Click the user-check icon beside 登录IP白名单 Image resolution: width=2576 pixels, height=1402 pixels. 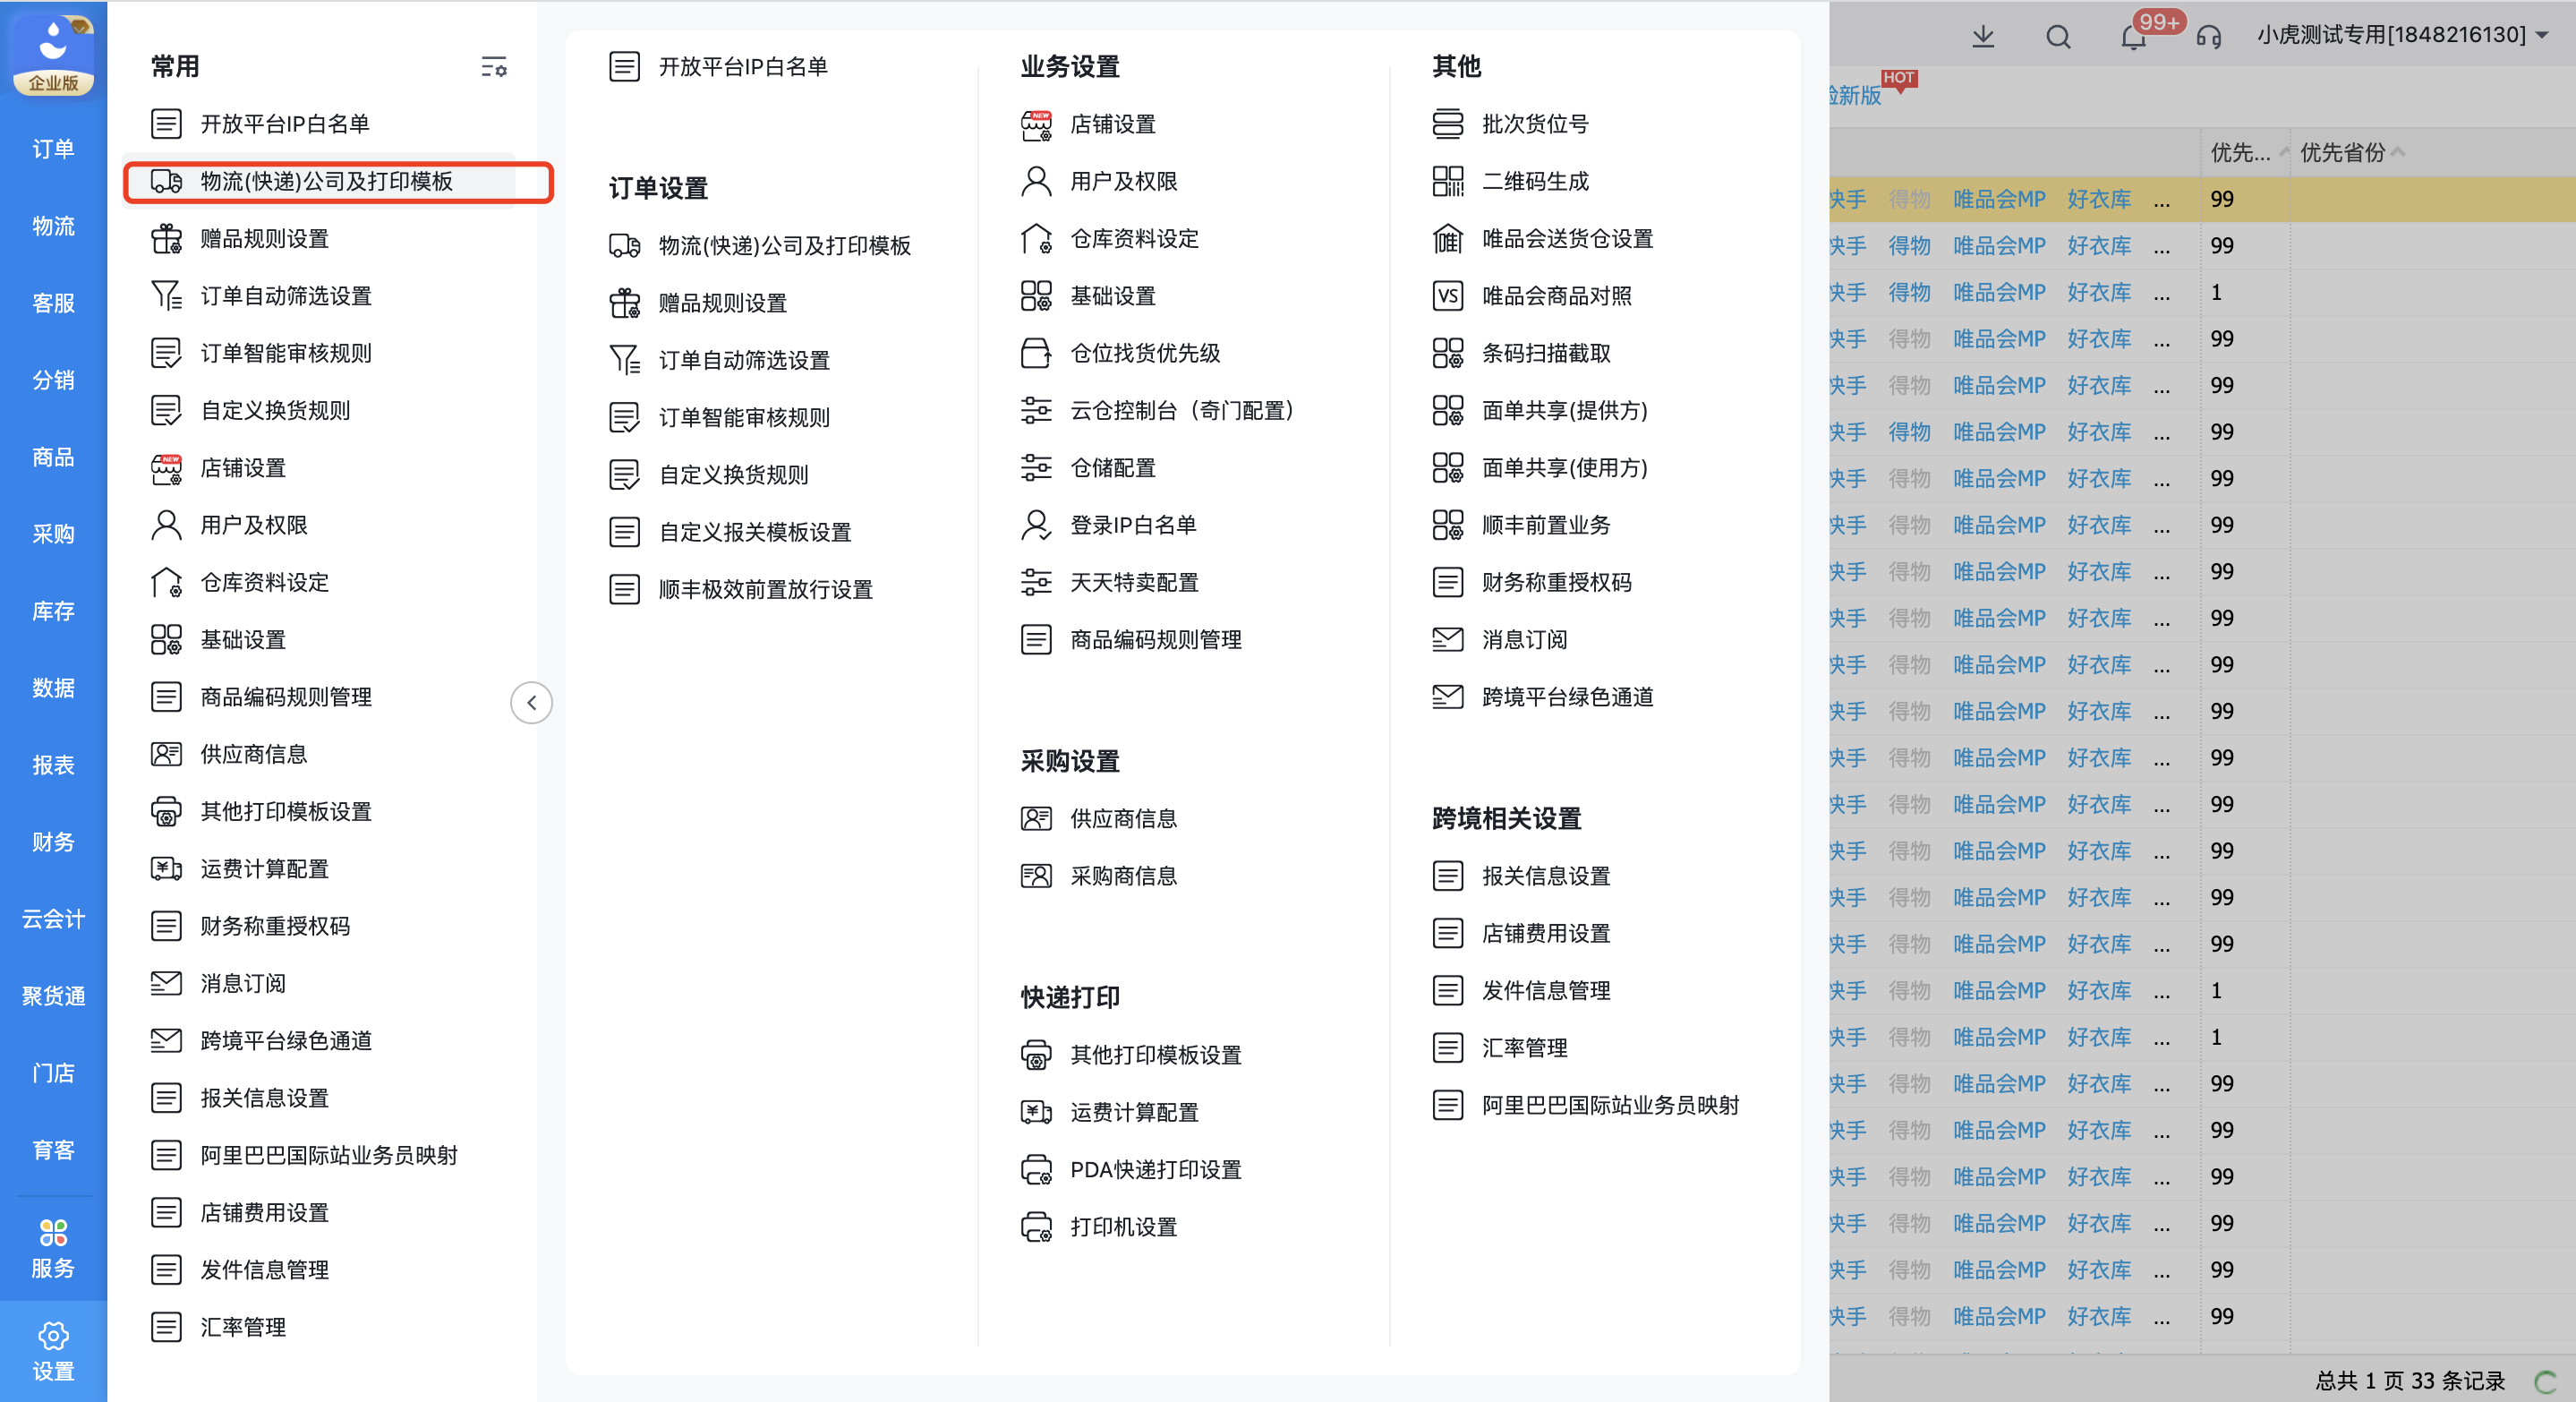(1036, 525)
